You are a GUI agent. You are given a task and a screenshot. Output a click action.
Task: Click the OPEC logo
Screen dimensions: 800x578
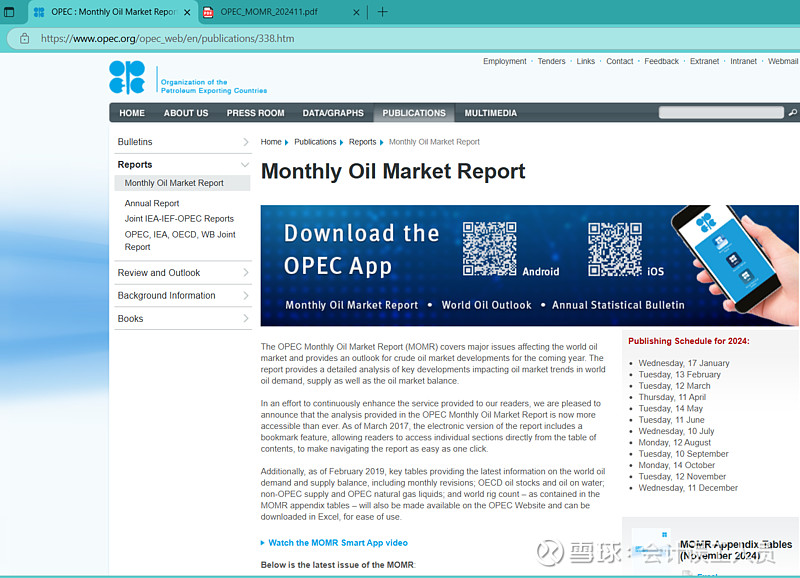pyautogui.click(x=127, y=78)
